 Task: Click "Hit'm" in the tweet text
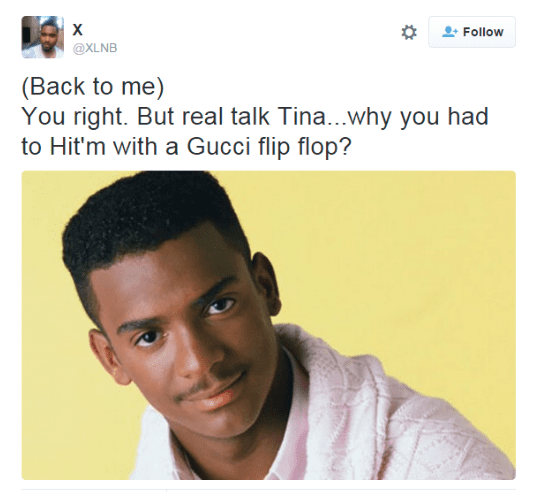point(77,146)
